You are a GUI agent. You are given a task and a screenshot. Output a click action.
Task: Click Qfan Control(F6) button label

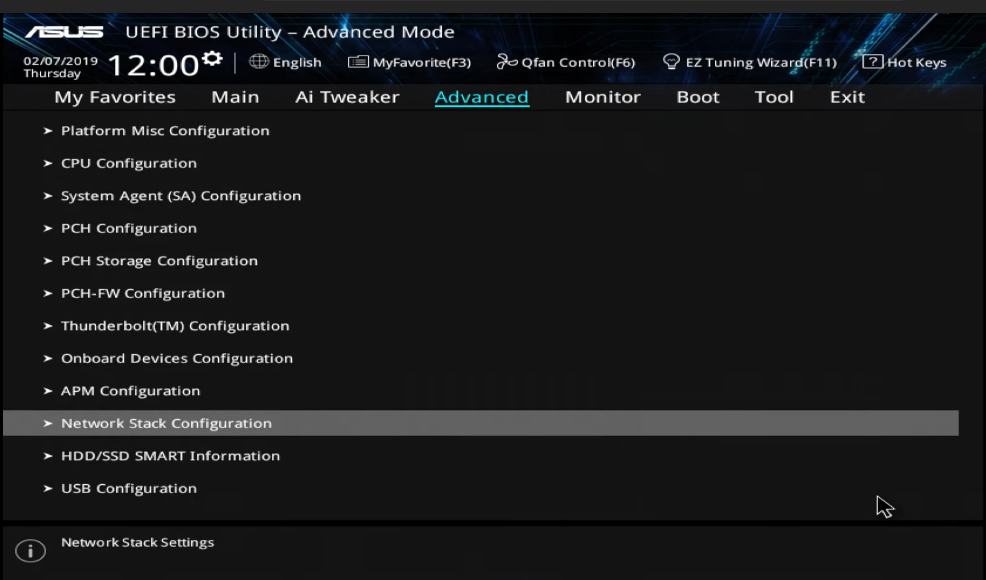click(x=579, y=62)
